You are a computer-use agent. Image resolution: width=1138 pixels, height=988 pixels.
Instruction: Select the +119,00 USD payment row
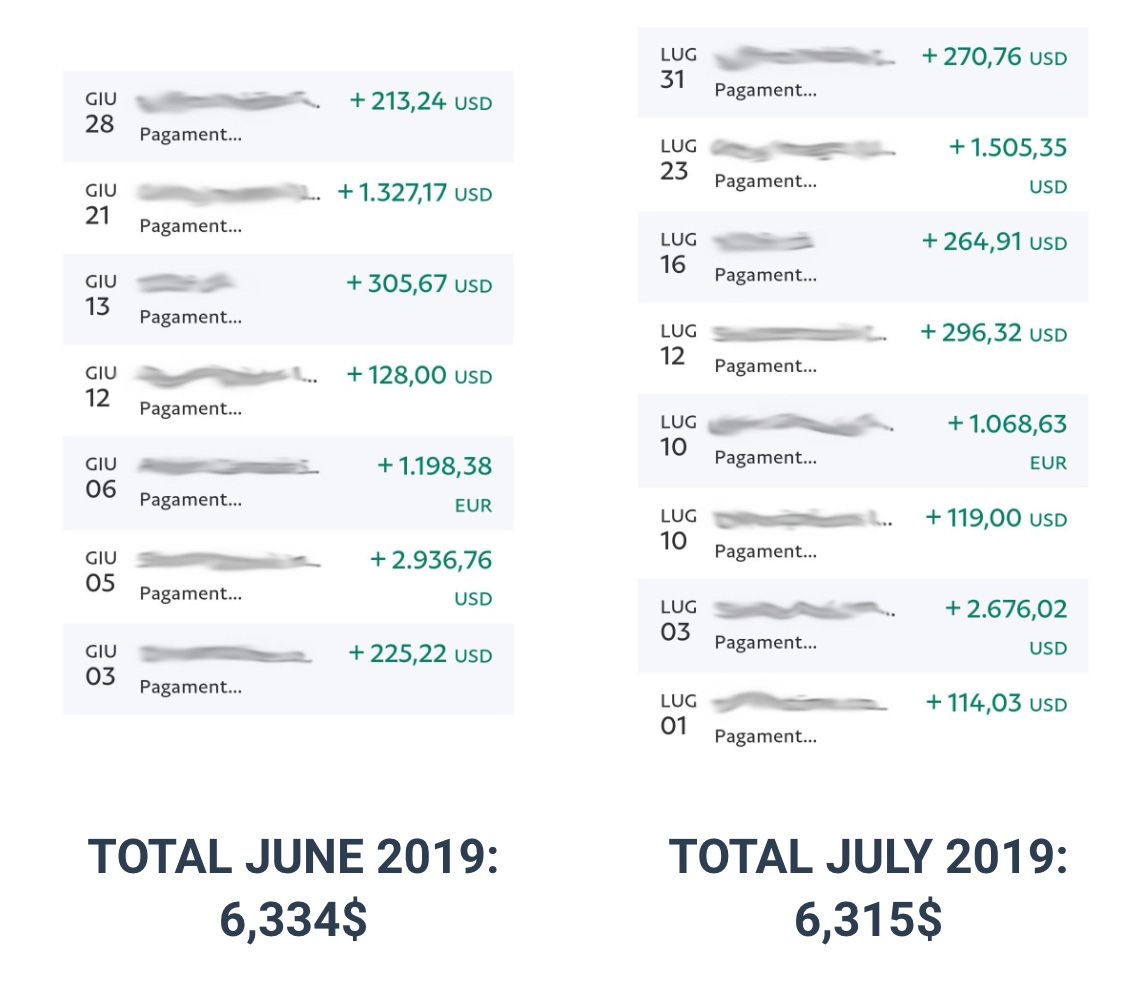tap(863, 532)
